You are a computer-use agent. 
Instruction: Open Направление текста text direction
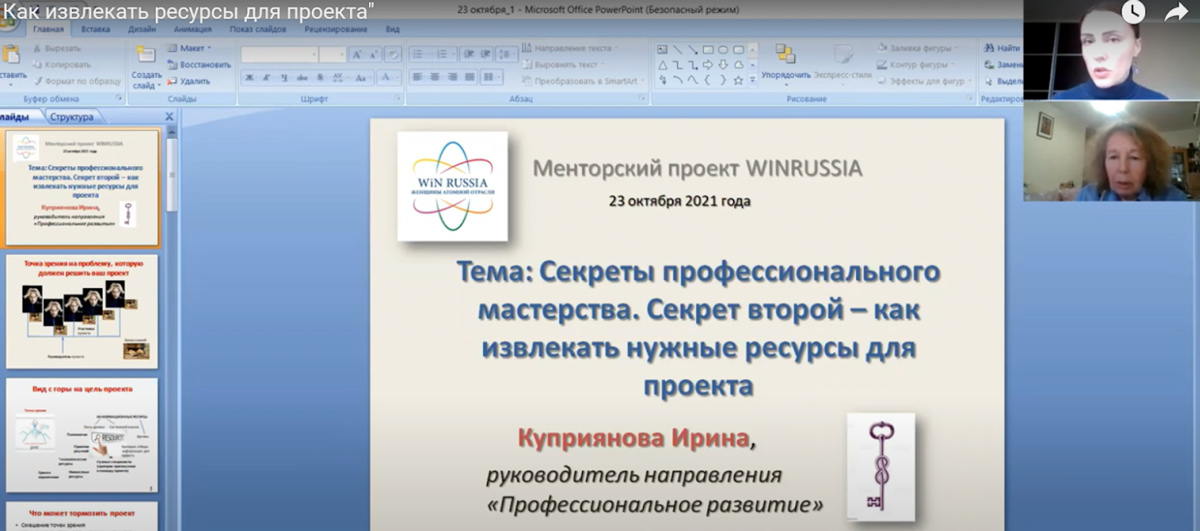coord(570,48)
